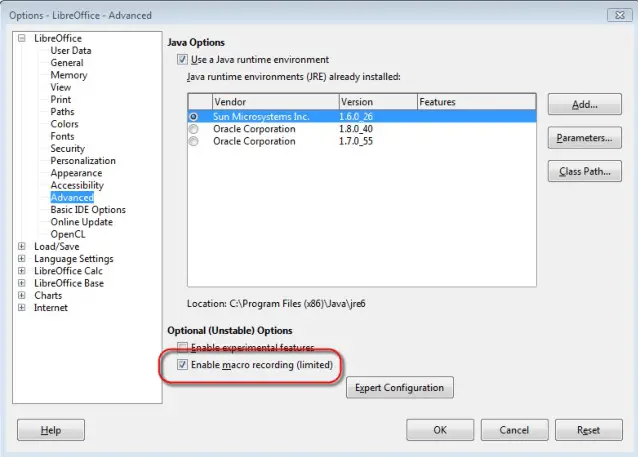
Task: Select LibreOffice Base category label
Action: pos(69,283)
